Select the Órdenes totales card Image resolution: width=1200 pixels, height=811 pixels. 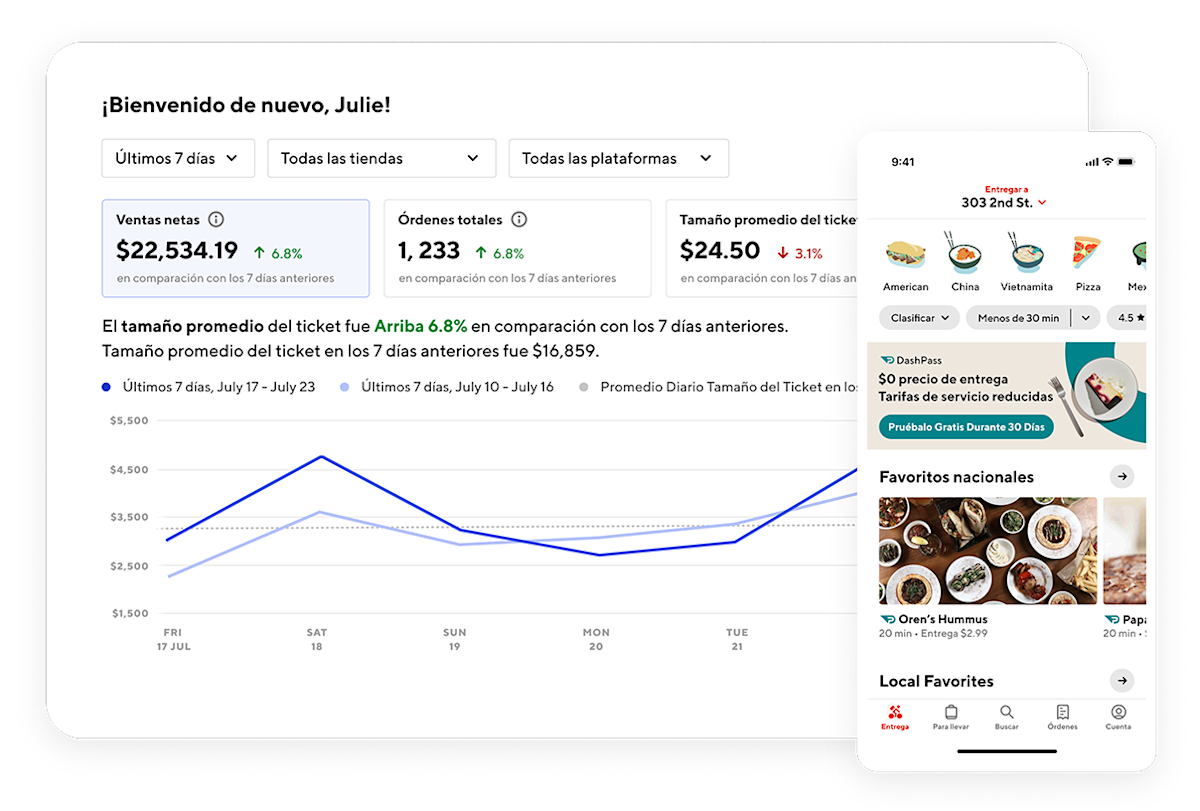517,248
